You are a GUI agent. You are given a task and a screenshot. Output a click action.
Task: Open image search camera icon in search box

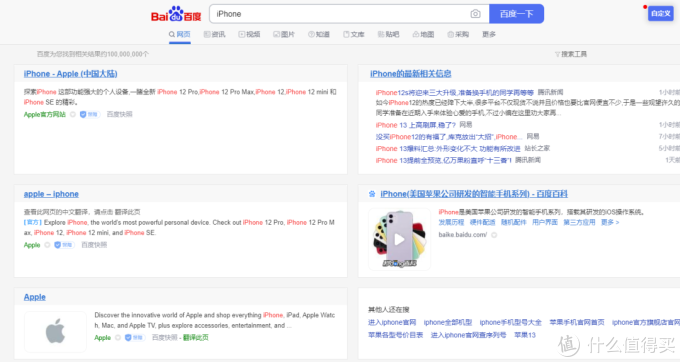(x=475, y=14)
